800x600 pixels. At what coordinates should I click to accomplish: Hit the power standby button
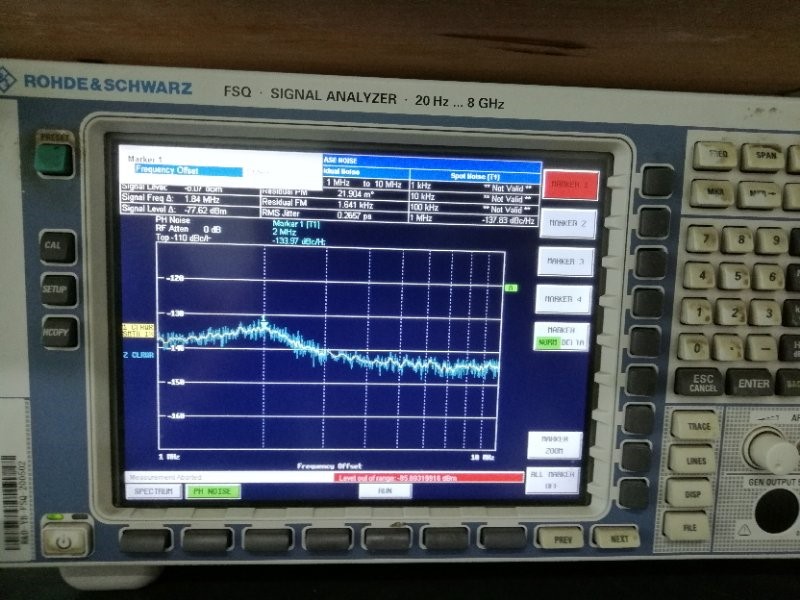point(65,541)
